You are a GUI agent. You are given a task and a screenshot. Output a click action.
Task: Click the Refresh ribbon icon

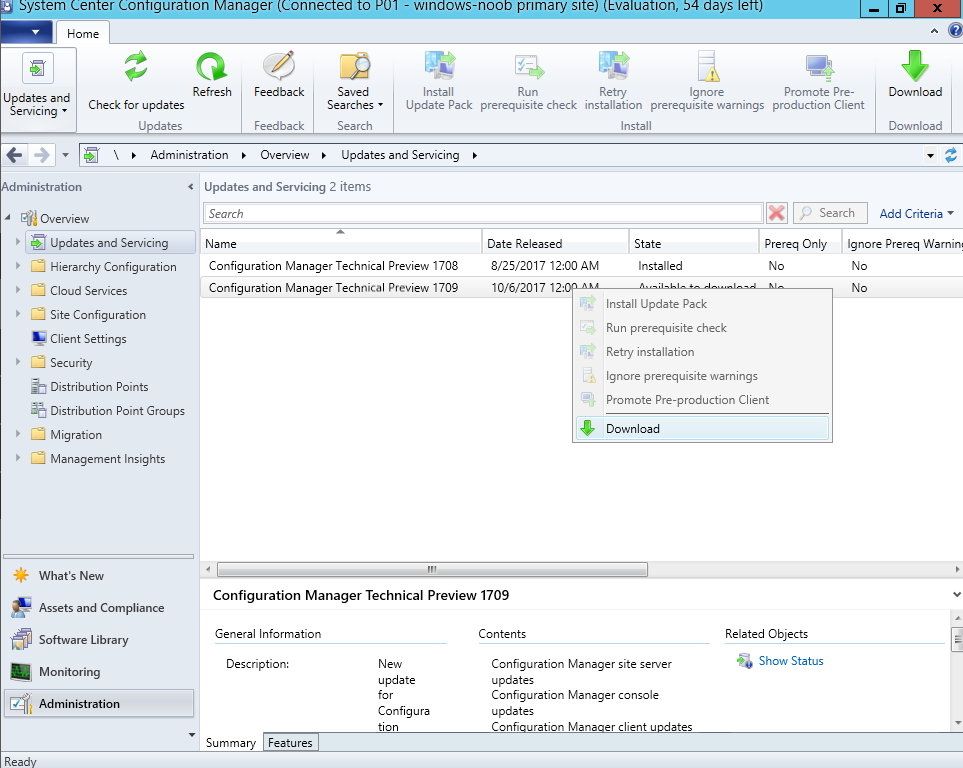tap(211, 66)
